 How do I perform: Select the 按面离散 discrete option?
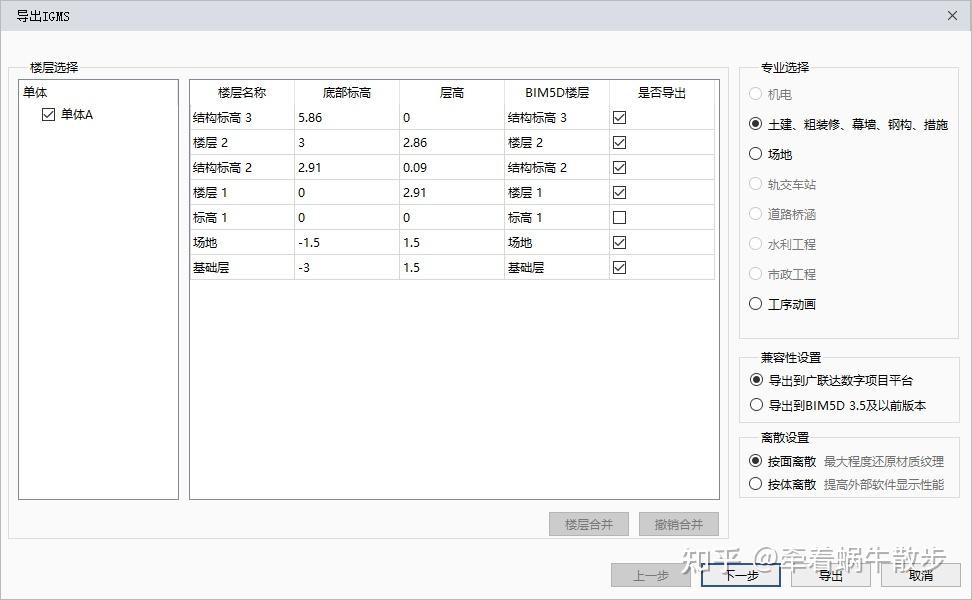point(755,462)
